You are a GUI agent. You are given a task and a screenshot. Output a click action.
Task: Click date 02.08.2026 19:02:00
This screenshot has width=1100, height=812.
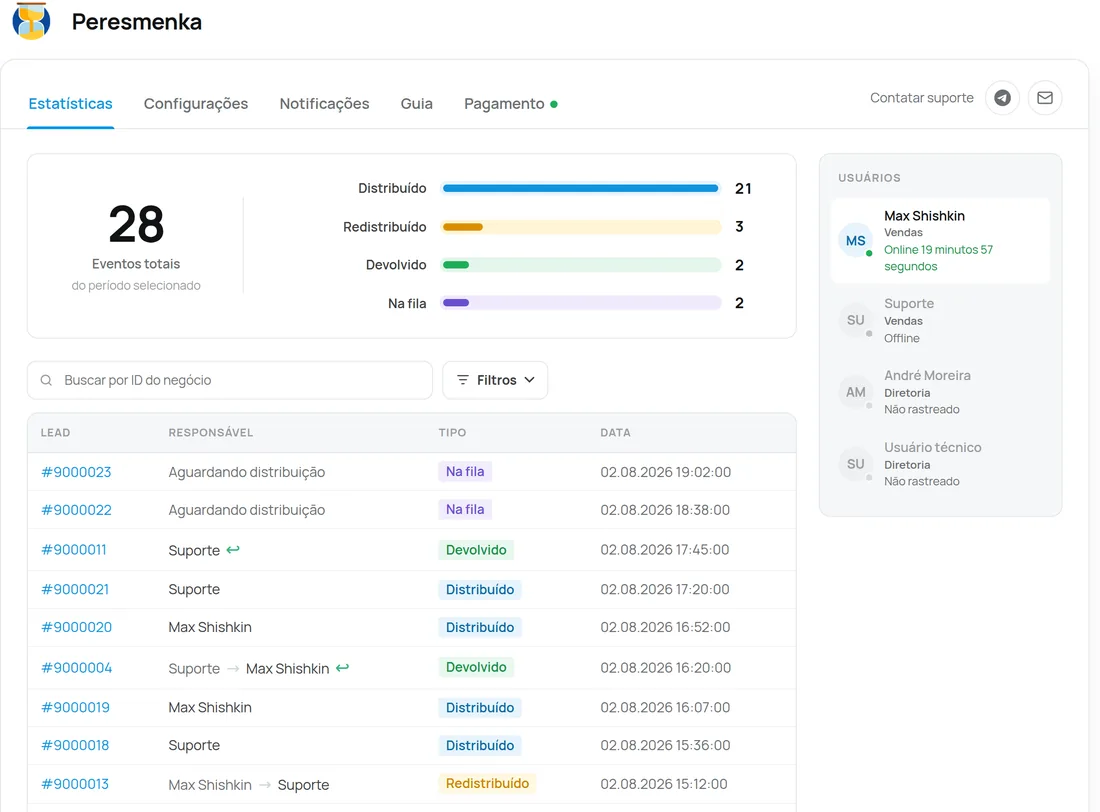click(x=665, y=472)
